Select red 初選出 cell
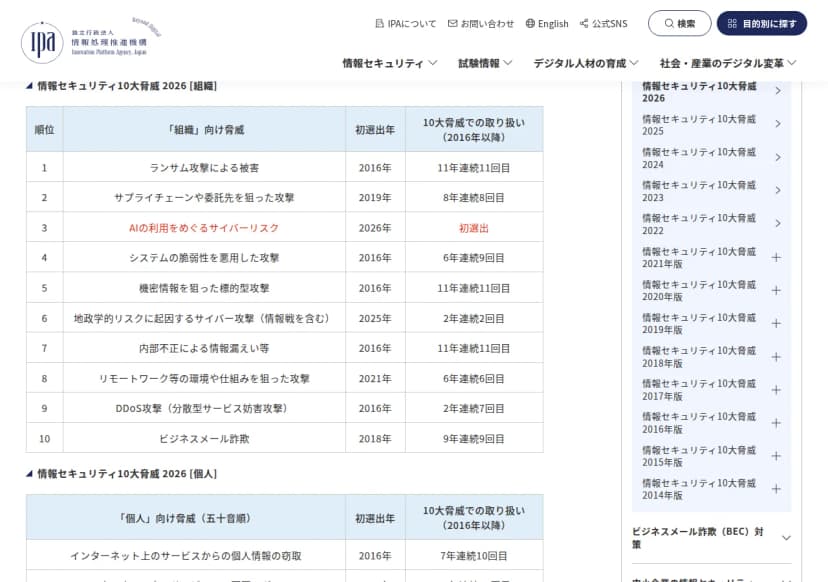 [474, 228]
